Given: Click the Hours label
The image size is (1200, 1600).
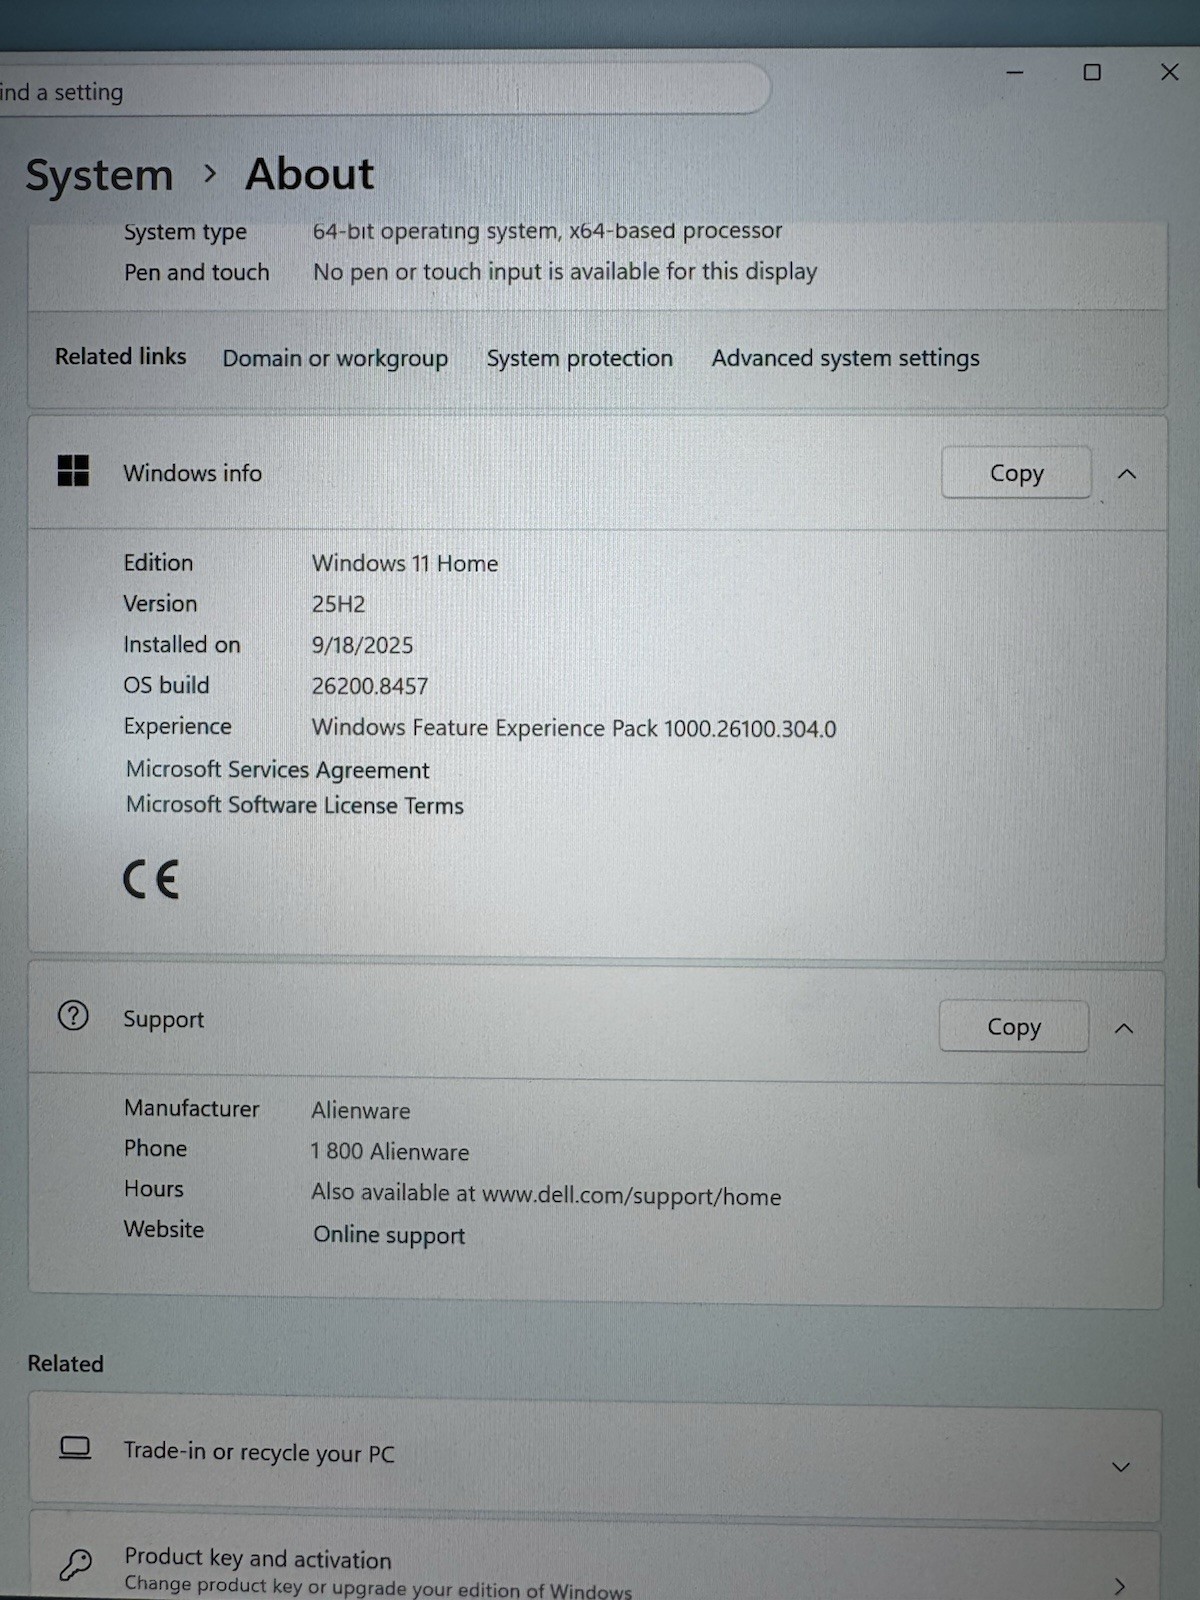Looking at the screenshot, I should tap(153, 1188).
